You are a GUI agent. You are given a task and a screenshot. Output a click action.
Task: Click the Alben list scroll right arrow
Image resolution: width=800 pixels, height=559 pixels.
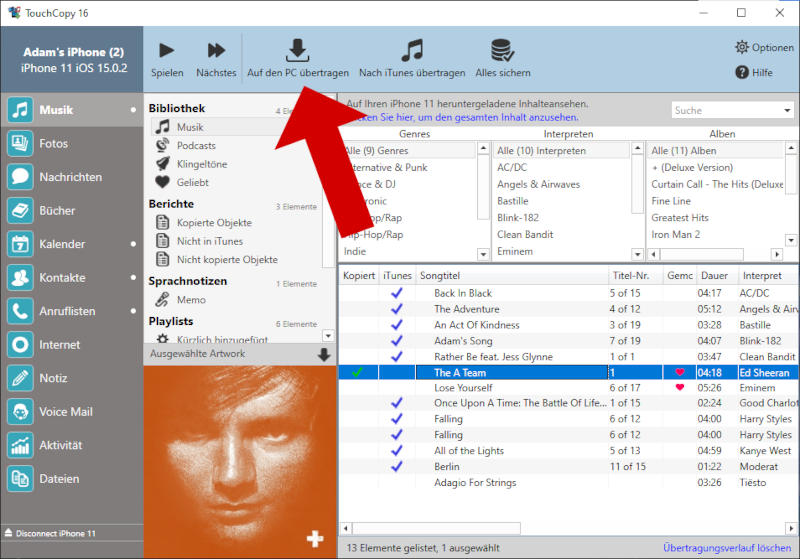click(777, 253)
